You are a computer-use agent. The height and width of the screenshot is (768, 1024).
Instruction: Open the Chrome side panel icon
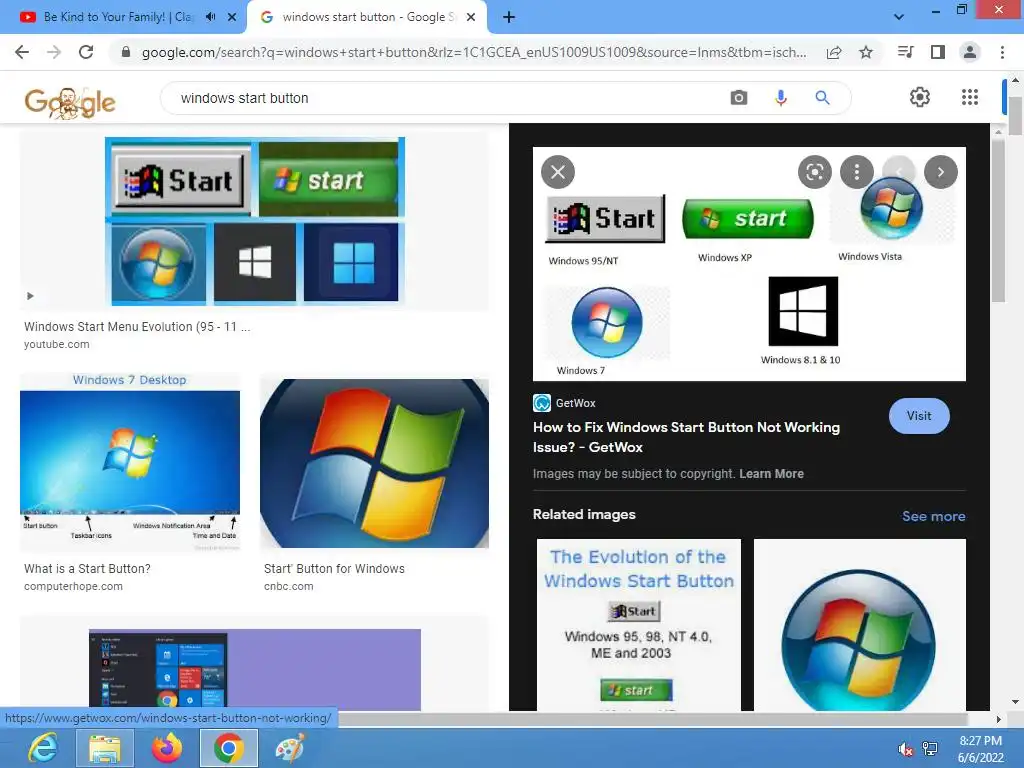click(938, 52)
